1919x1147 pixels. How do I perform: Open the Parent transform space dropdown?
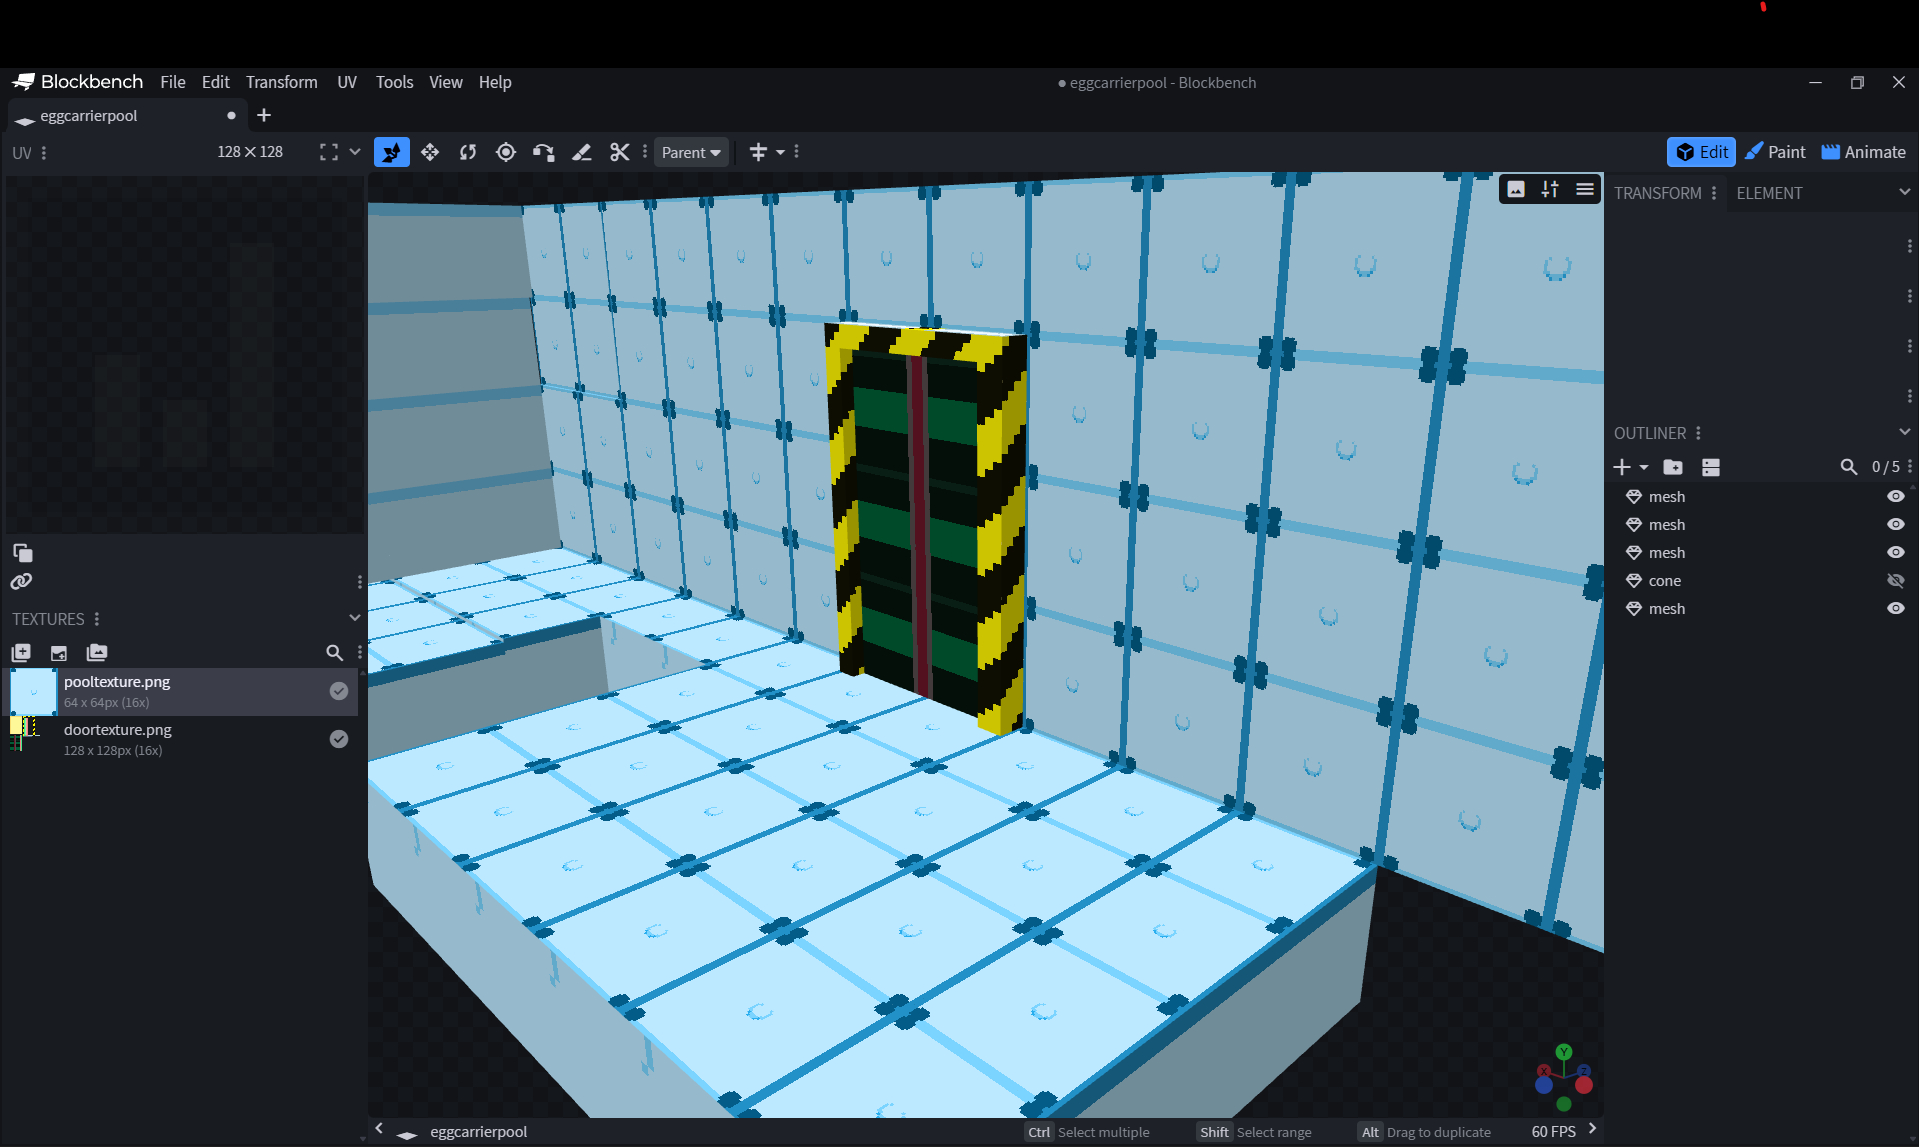pos(691,152)
